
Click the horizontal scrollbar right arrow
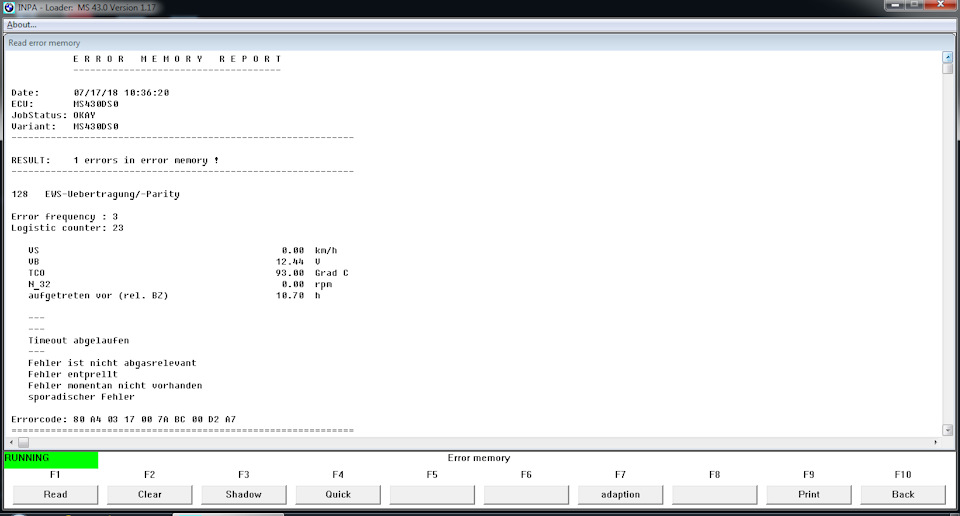click(x=936, y=442)
